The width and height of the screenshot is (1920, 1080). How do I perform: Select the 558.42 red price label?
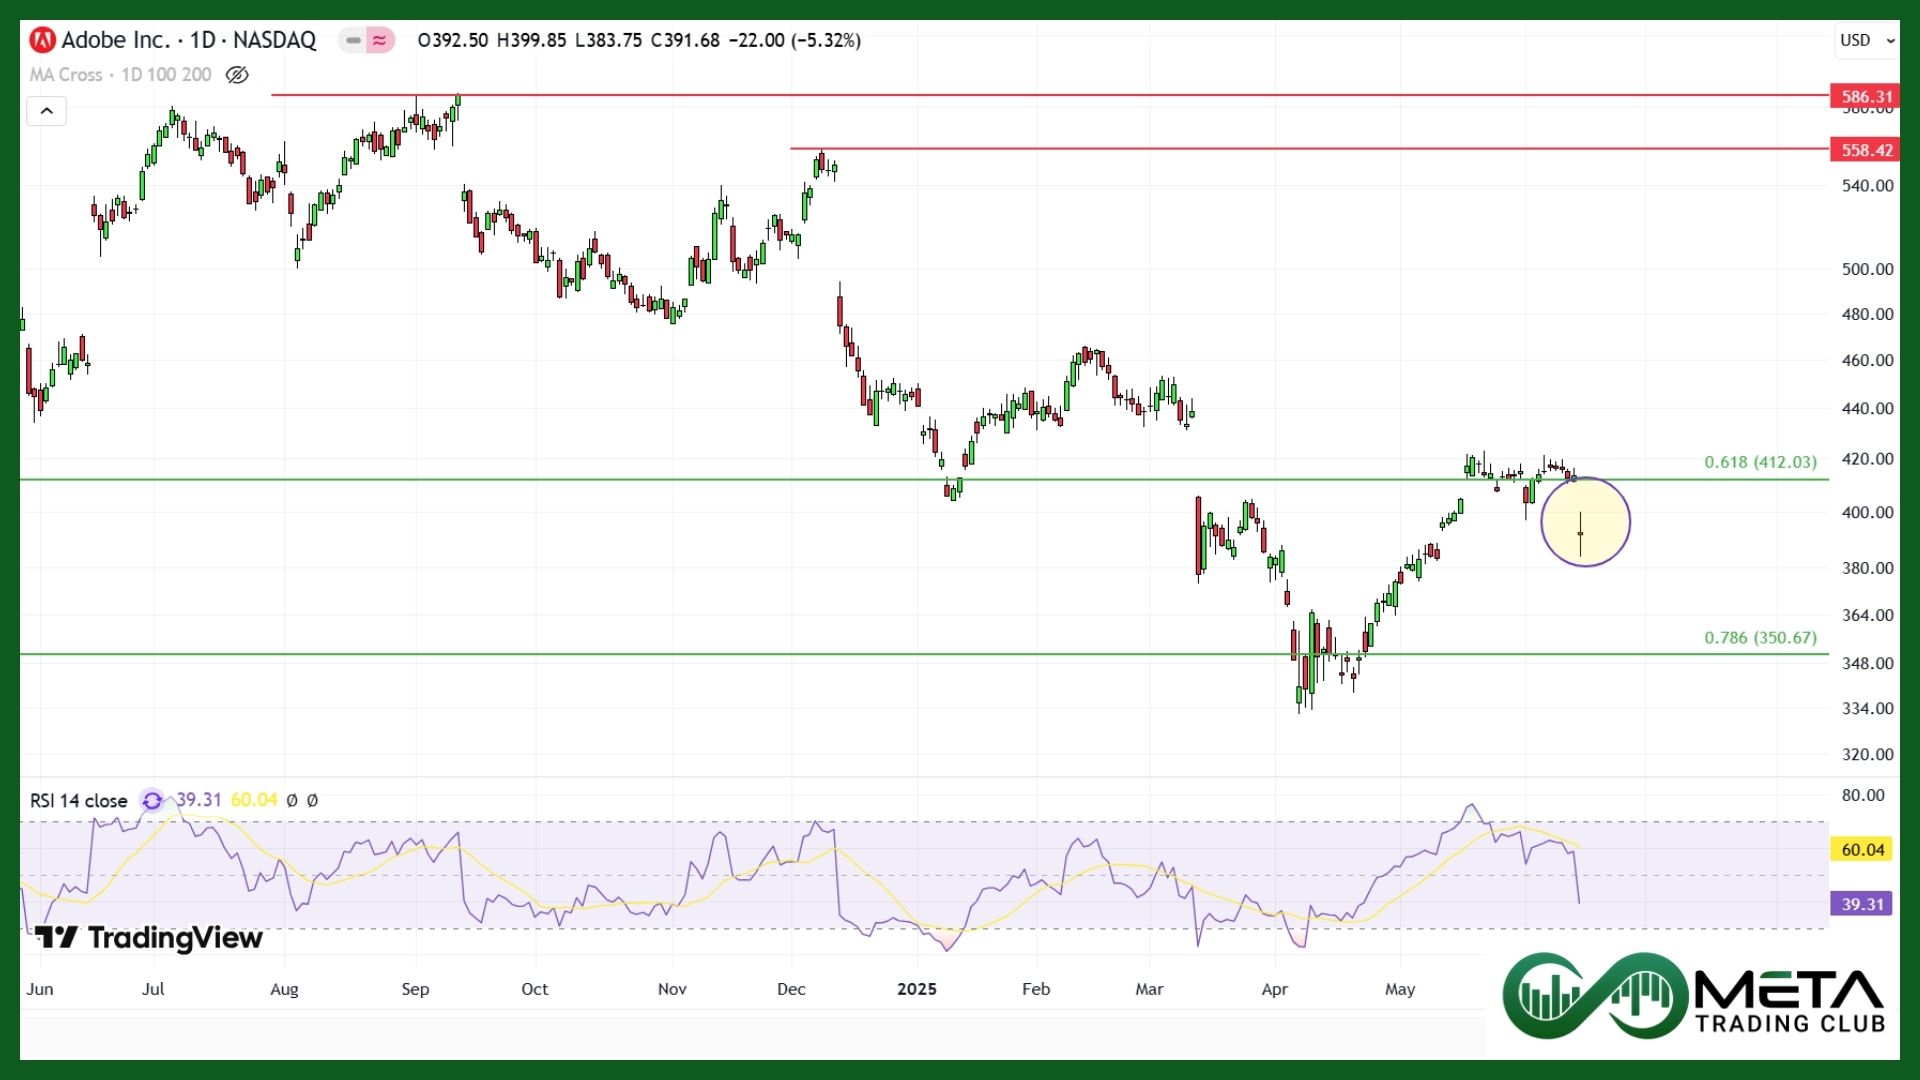(1866, 150)
